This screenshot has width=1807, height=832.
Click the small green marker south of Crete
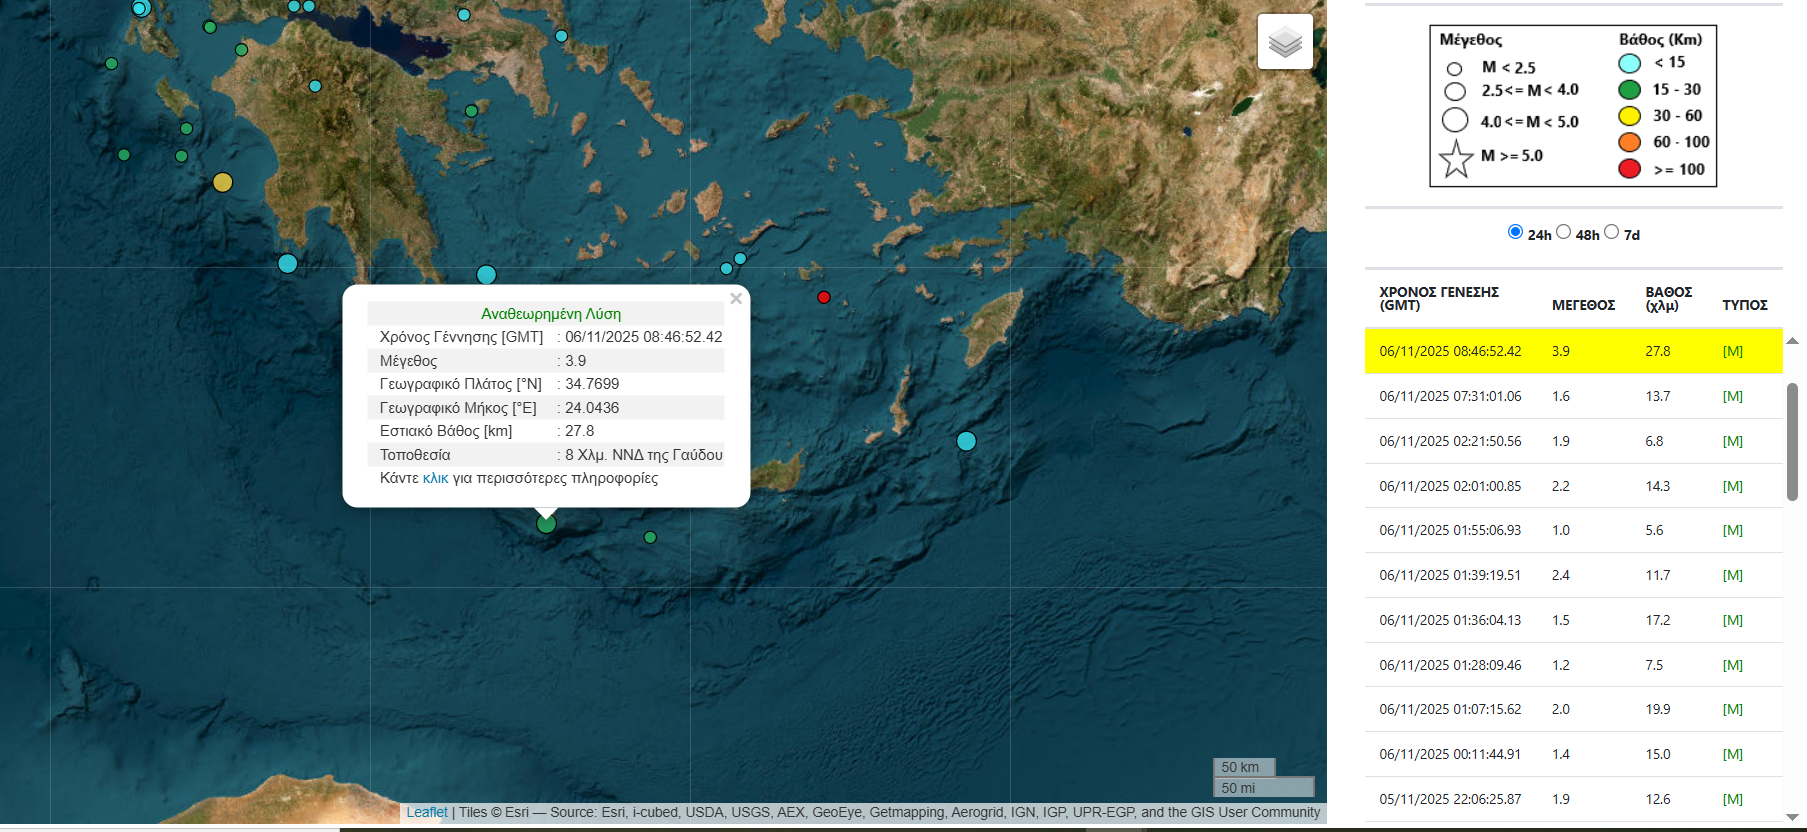pos(650,537)
